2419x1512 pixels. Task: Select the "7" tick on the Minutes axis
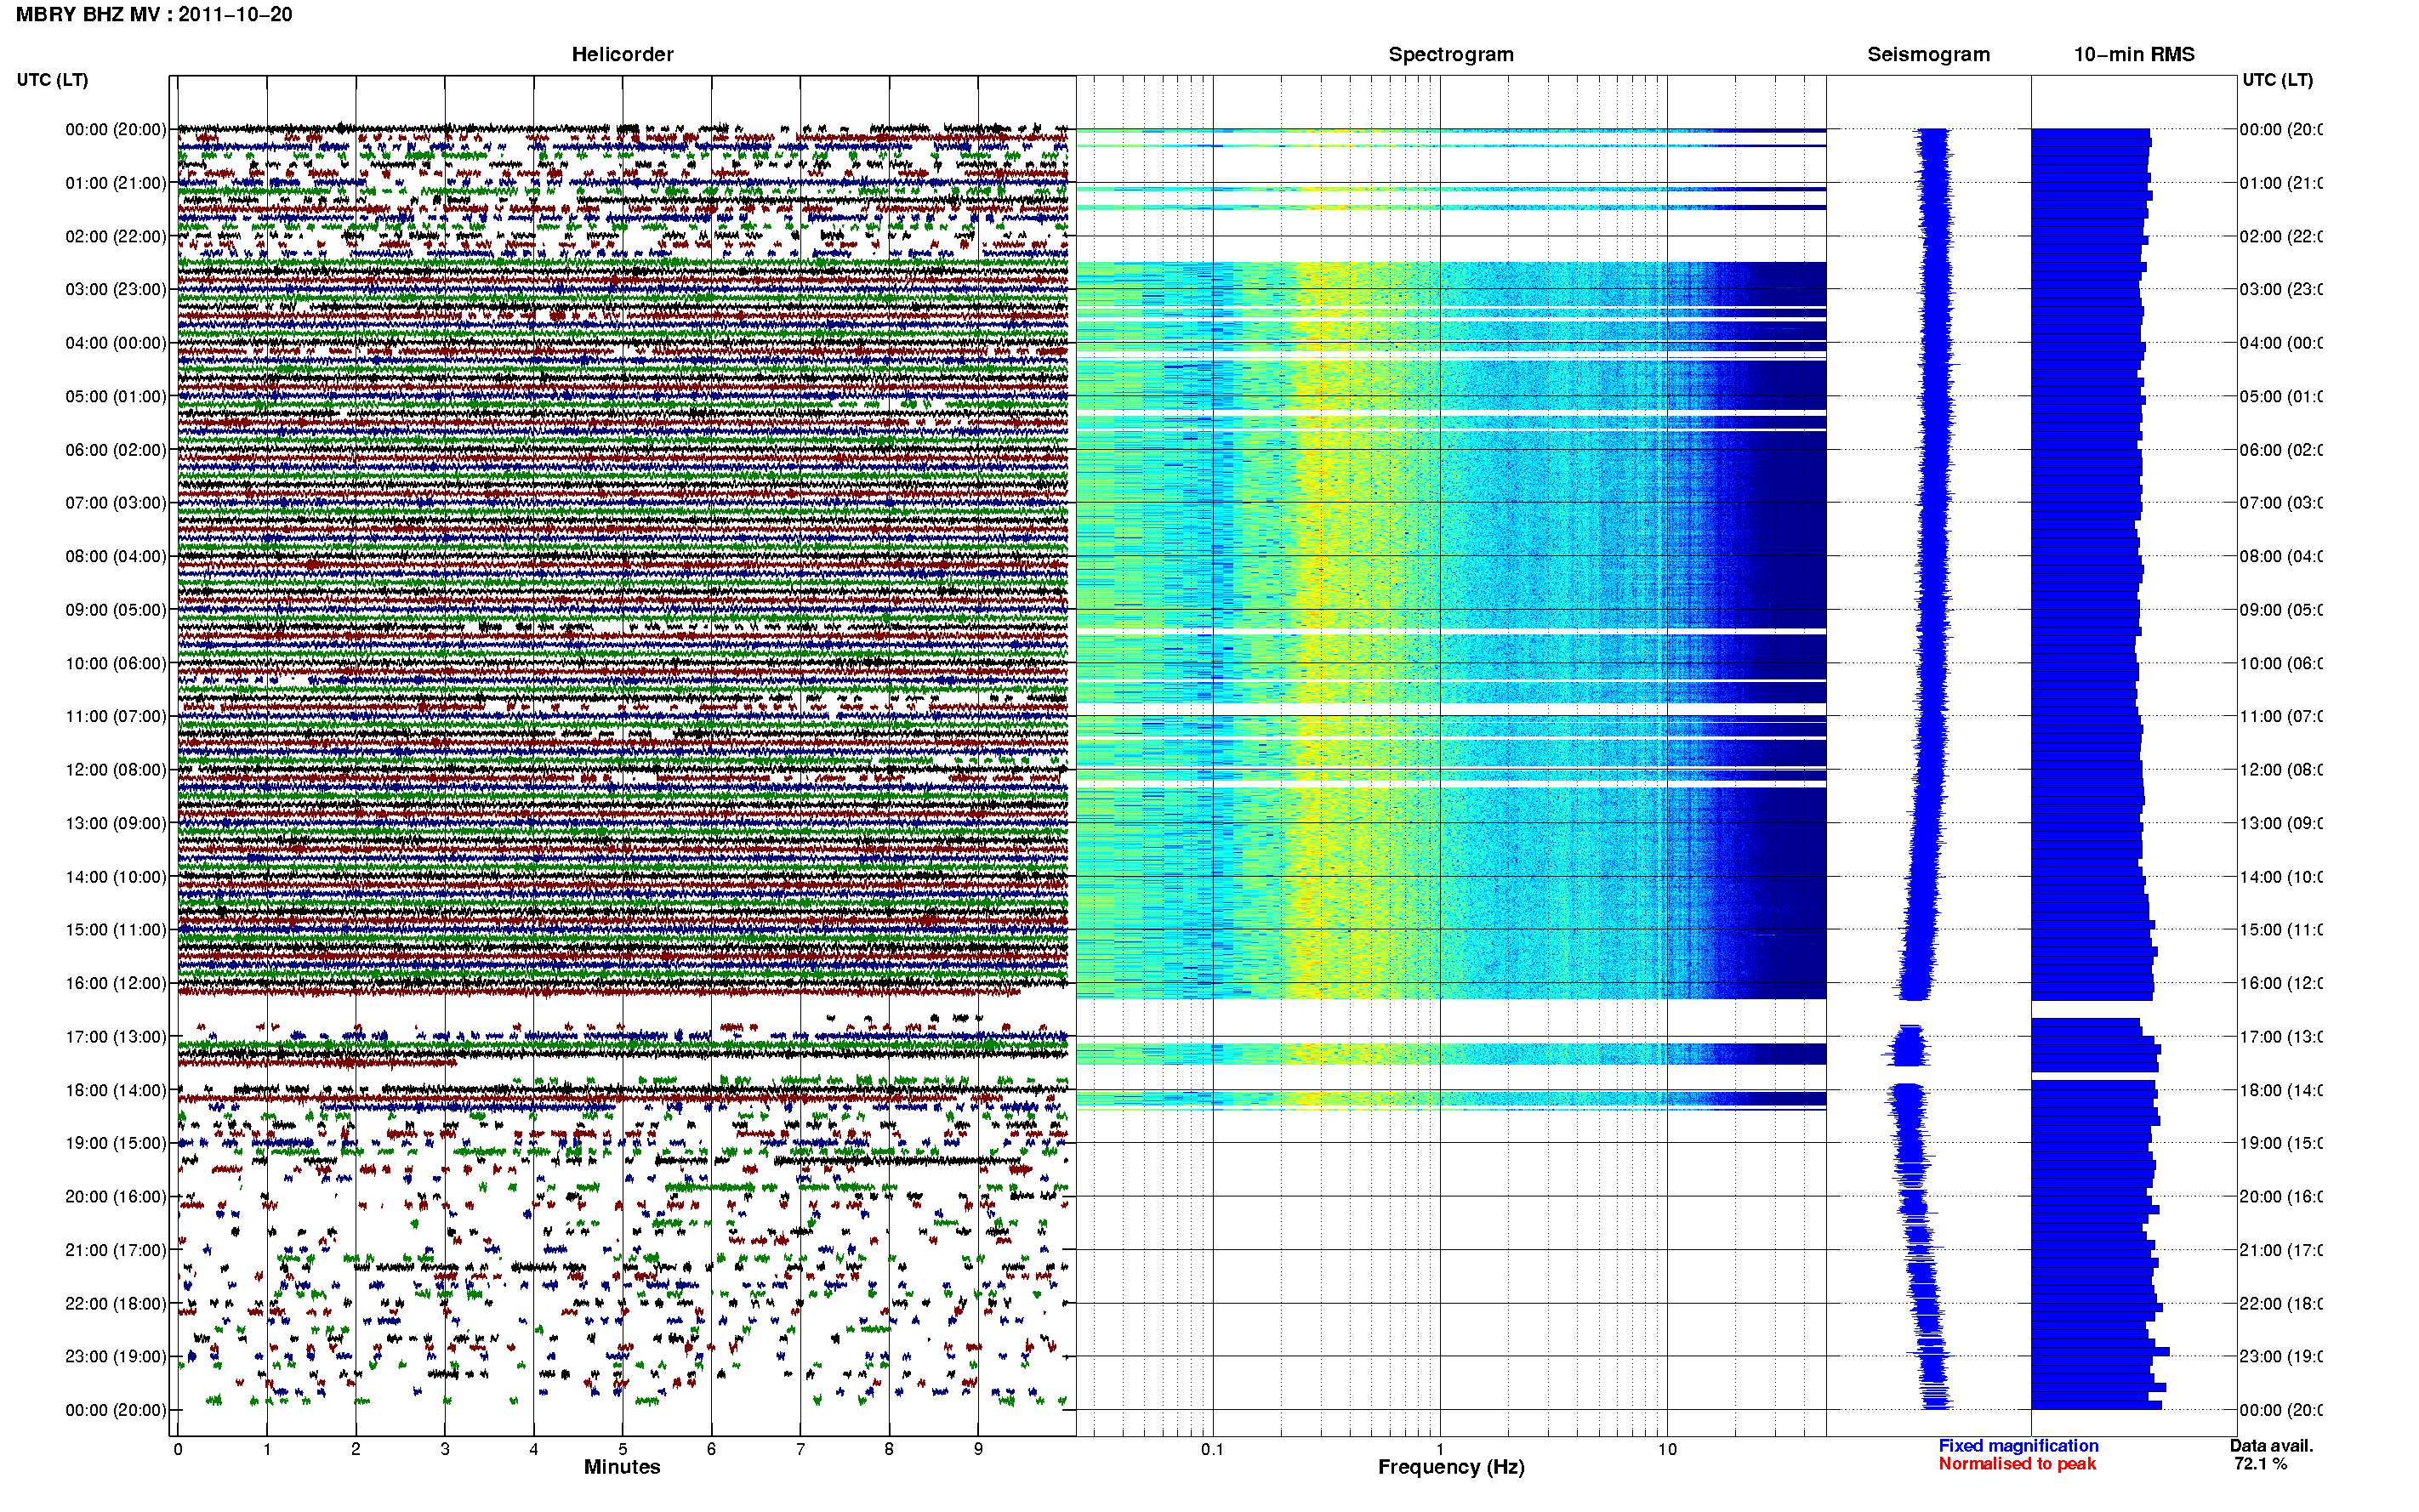coord(800,1449)
